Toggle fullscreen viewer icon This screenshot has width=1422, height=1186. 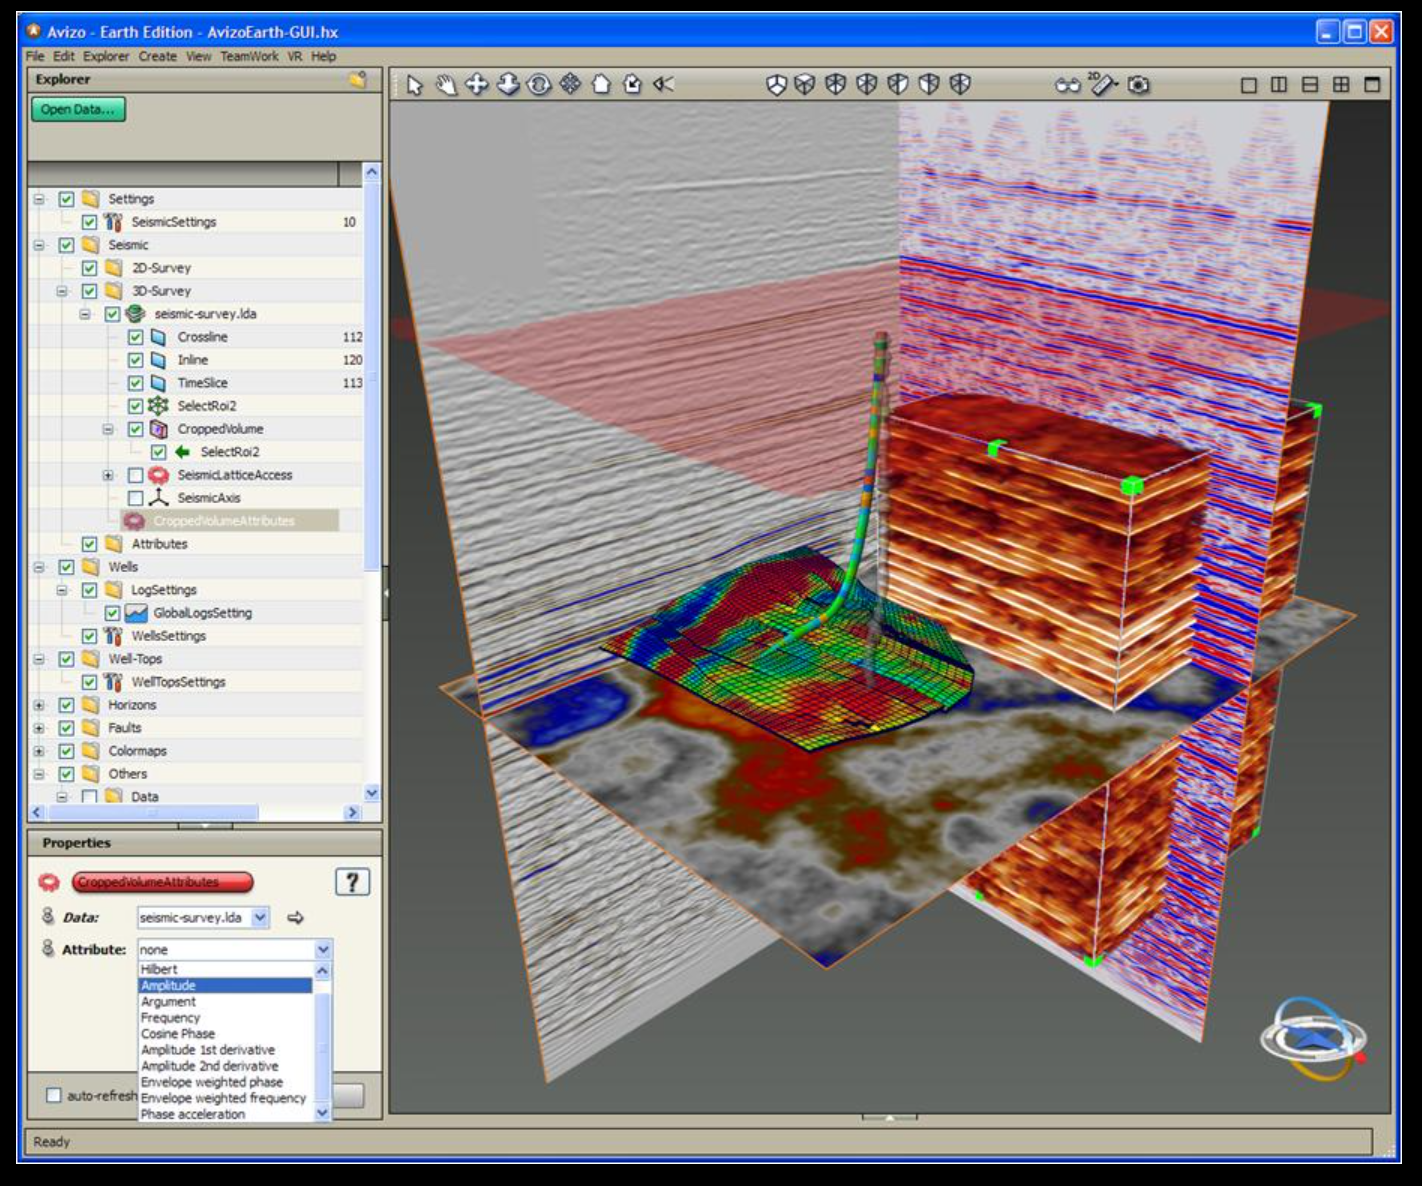coord(1372,85)
